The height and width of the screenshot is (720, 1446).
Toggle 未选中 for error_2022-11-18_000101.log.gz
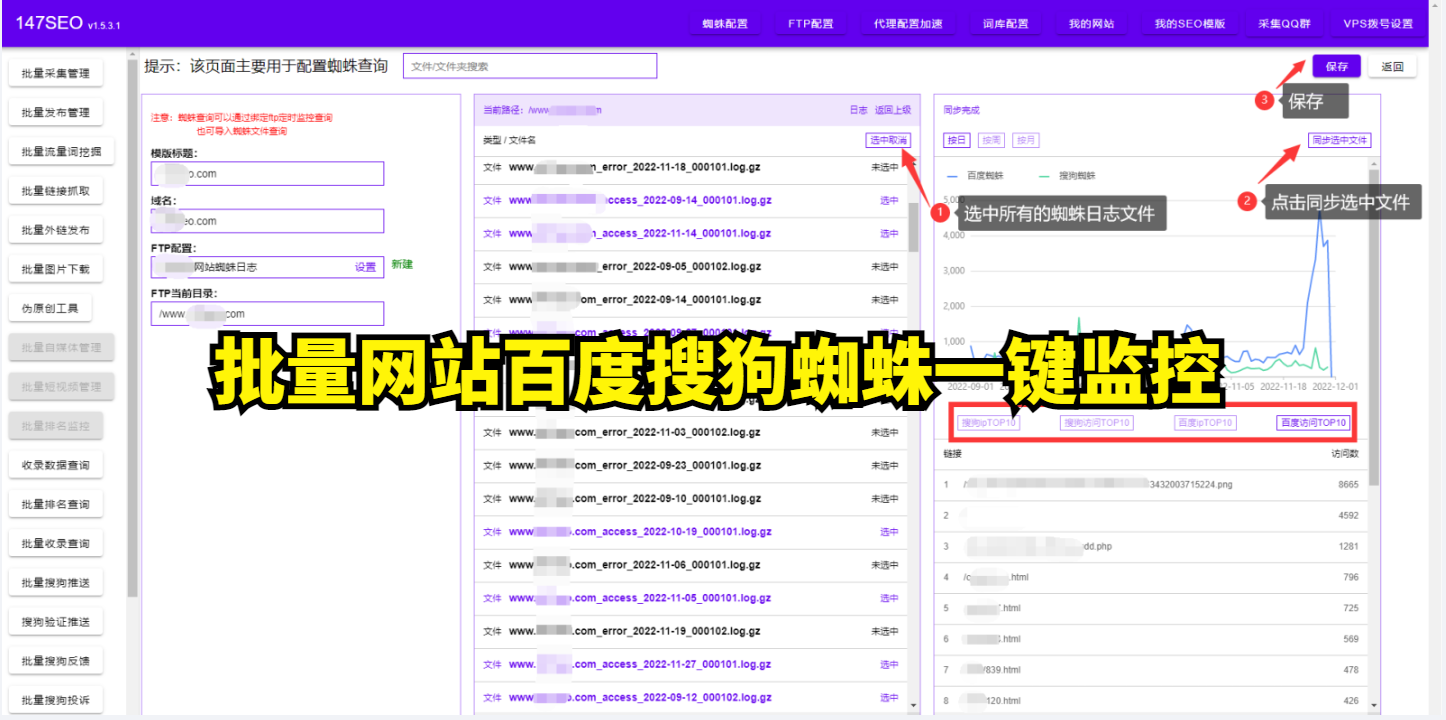(x=885, y=168)
